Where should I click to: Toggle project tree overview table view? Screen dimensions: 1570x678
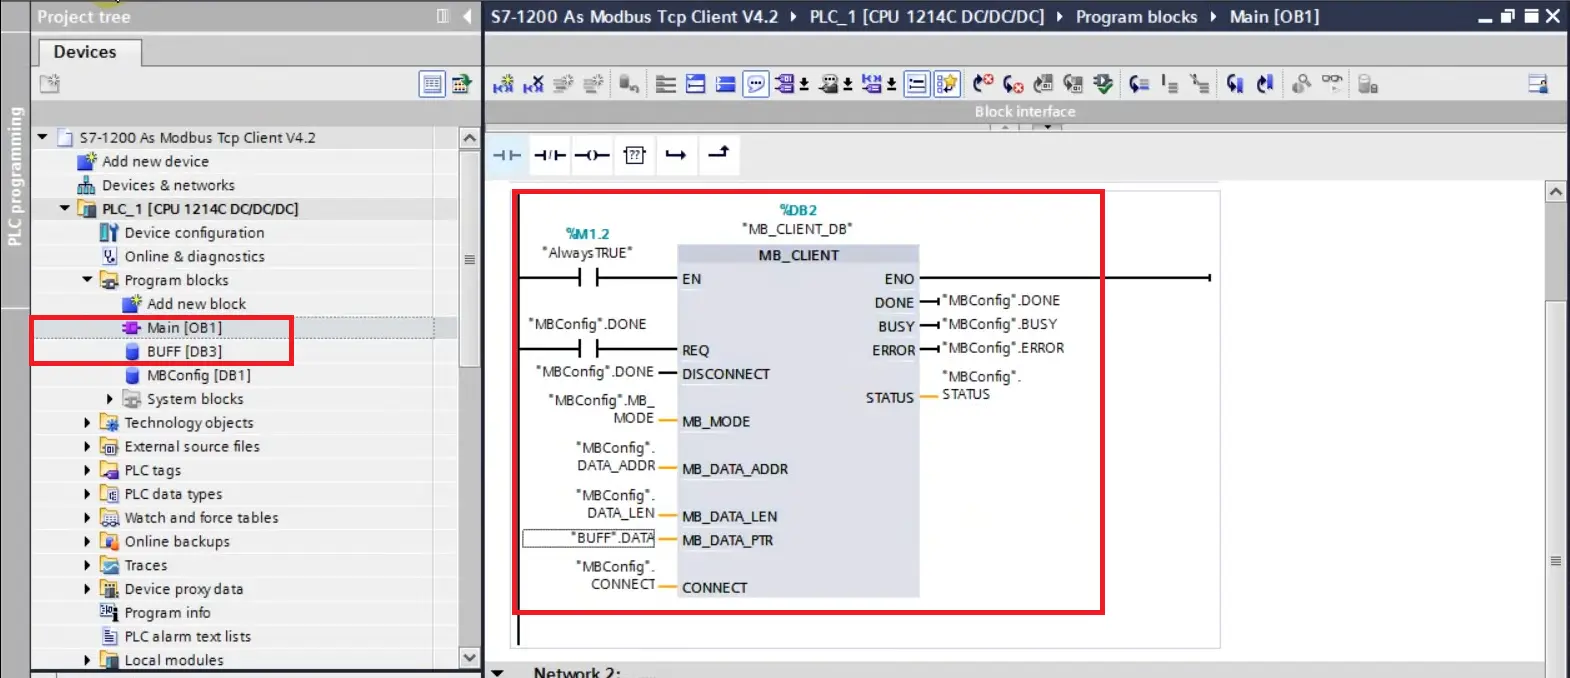(x=432, y=85)
